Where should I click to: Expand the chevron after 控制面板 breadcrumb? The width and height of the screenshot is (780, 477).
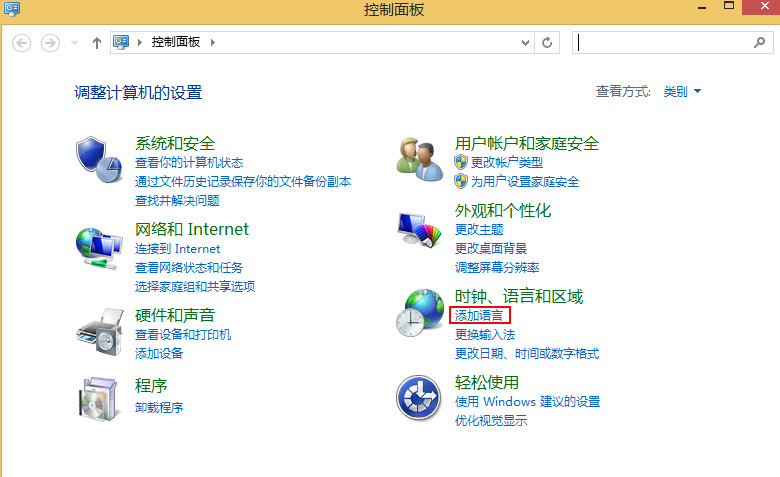(213, 42)
